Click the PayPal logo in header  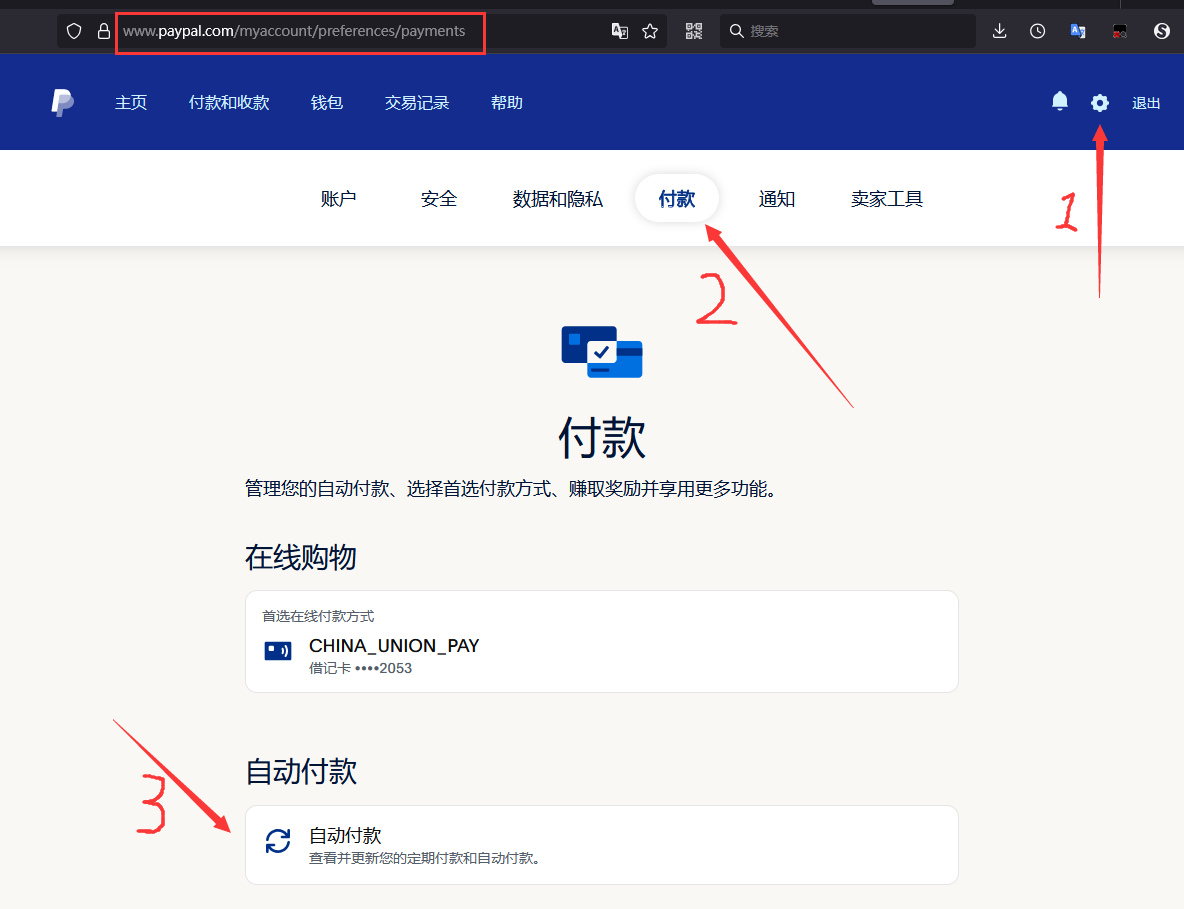click(x=62, y=103)
